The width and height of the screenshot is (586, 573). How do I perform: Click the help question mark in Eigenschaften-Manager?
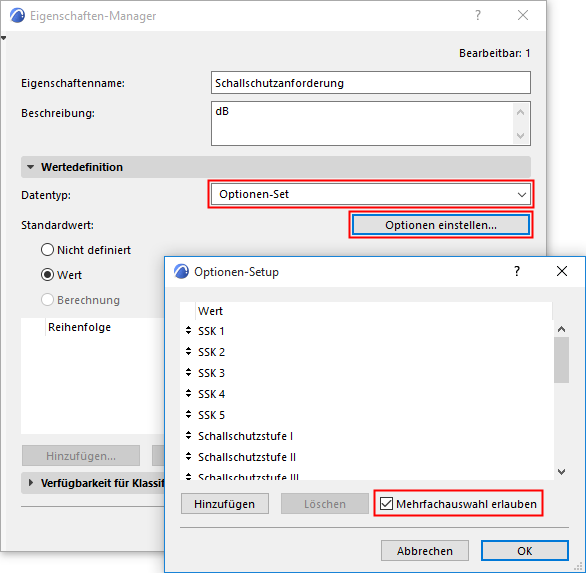(x=478, y=15)
